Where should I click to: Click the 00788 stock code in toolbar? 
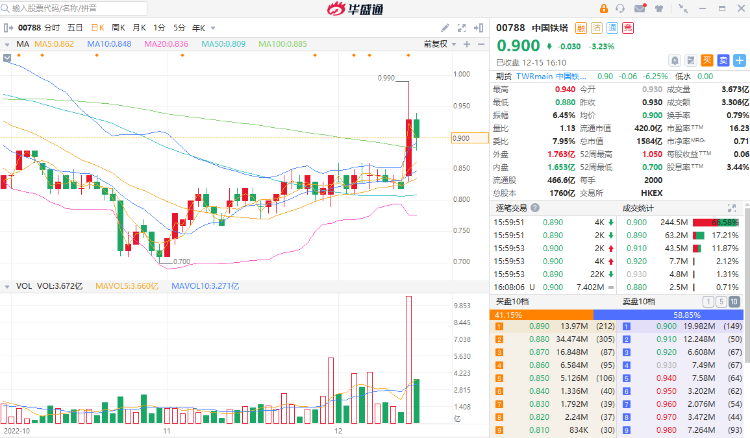click(30, 28)
